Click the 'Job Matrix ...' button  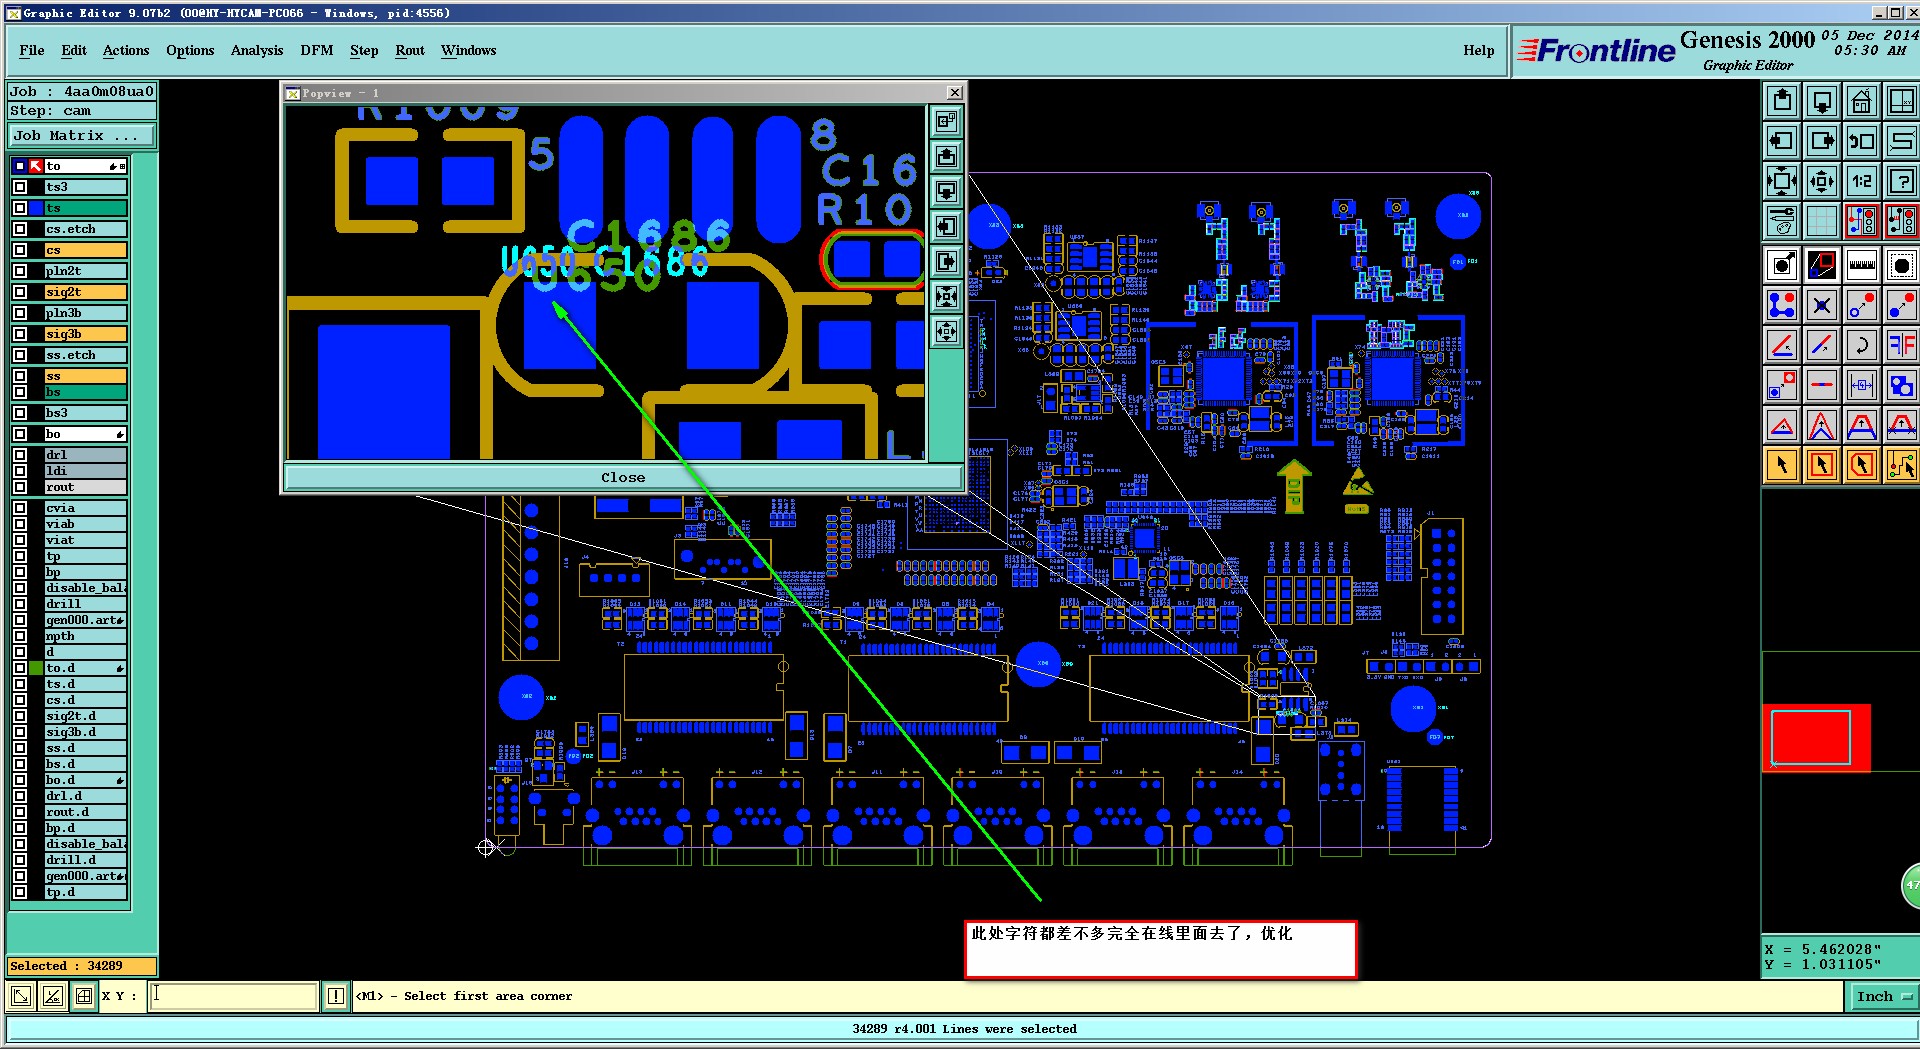tap(82, 136)
